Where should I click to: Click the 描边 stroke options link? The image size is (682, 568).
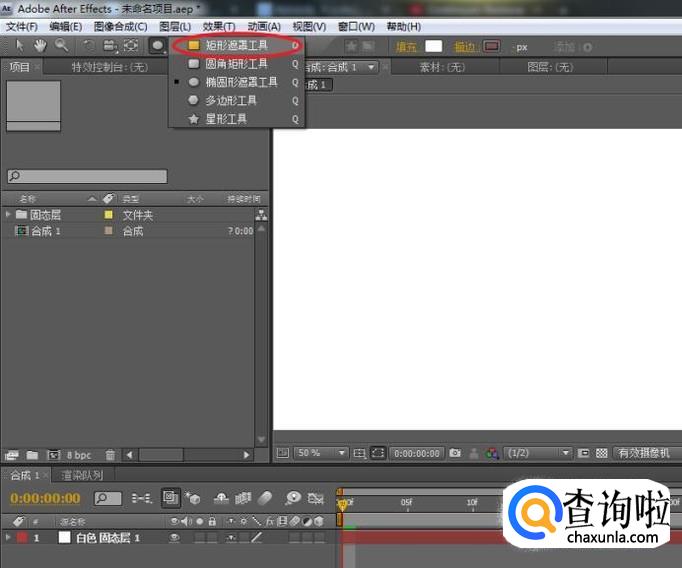tap(464, 46)
